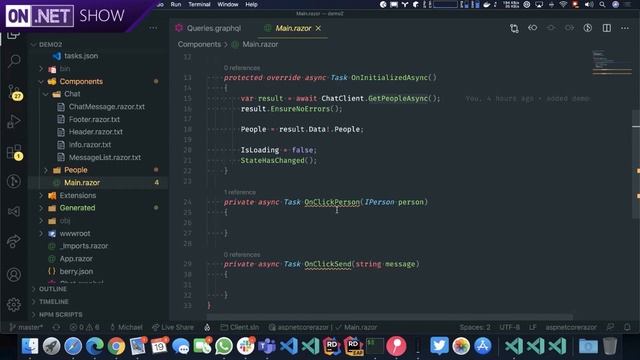Image resolution: width=640 pixels, height=360 pixels.
Task: Click the Synchronize Changes status icon
Action: click(x=56, y=327)
